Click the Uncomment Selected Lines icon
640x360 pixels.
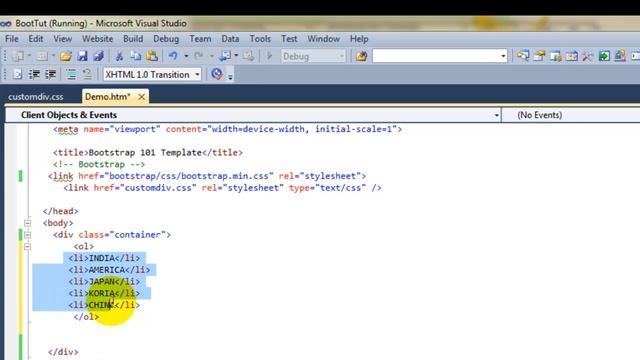87,74
